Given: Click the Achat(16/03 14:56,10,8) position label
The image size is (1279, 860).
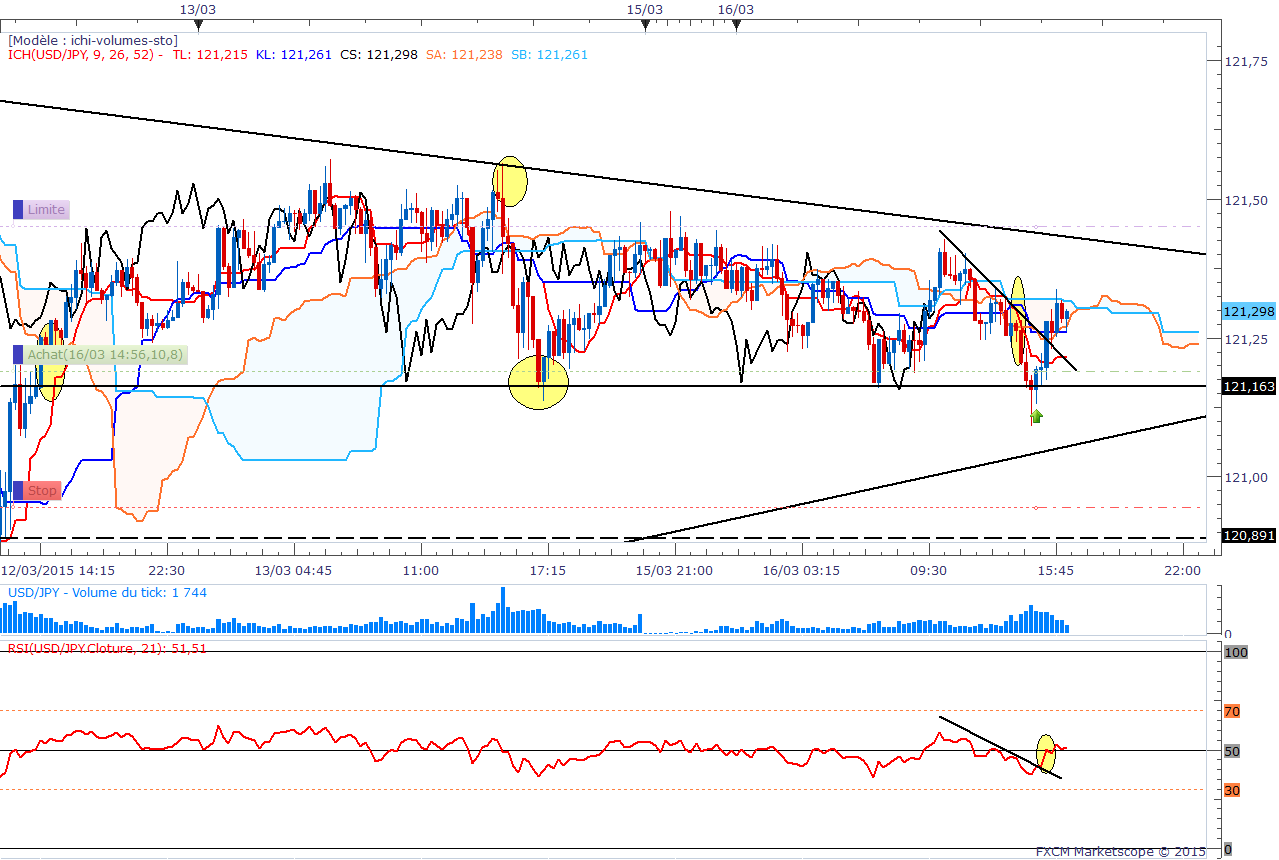Looking at the screenshot, I should coord(100,355).
